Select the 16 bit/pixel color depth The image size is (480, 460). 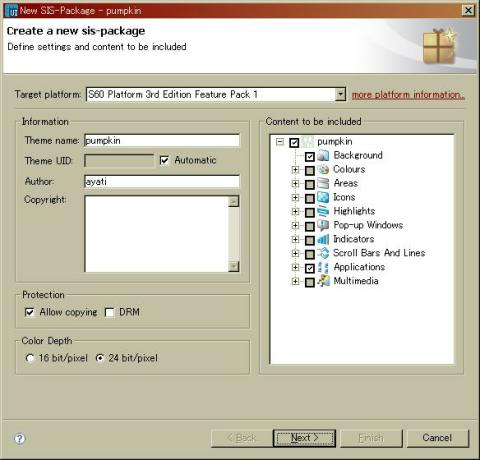coord(30,358)
